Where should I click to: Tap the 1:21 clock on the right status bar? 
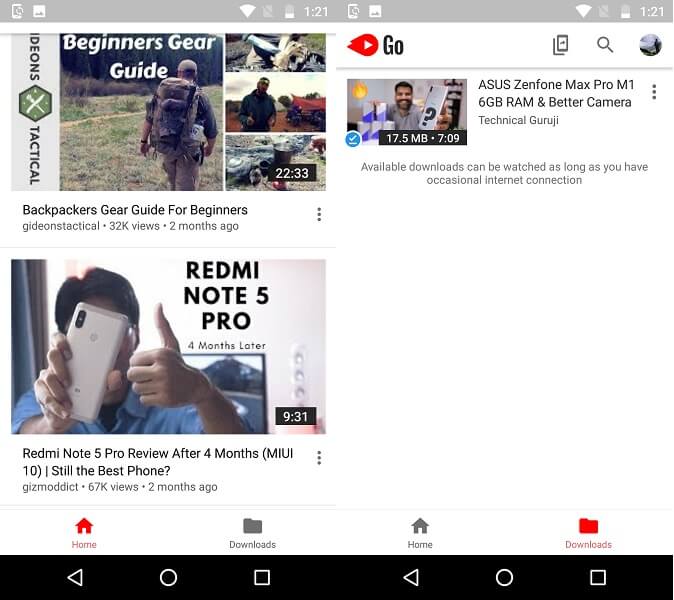652,11
